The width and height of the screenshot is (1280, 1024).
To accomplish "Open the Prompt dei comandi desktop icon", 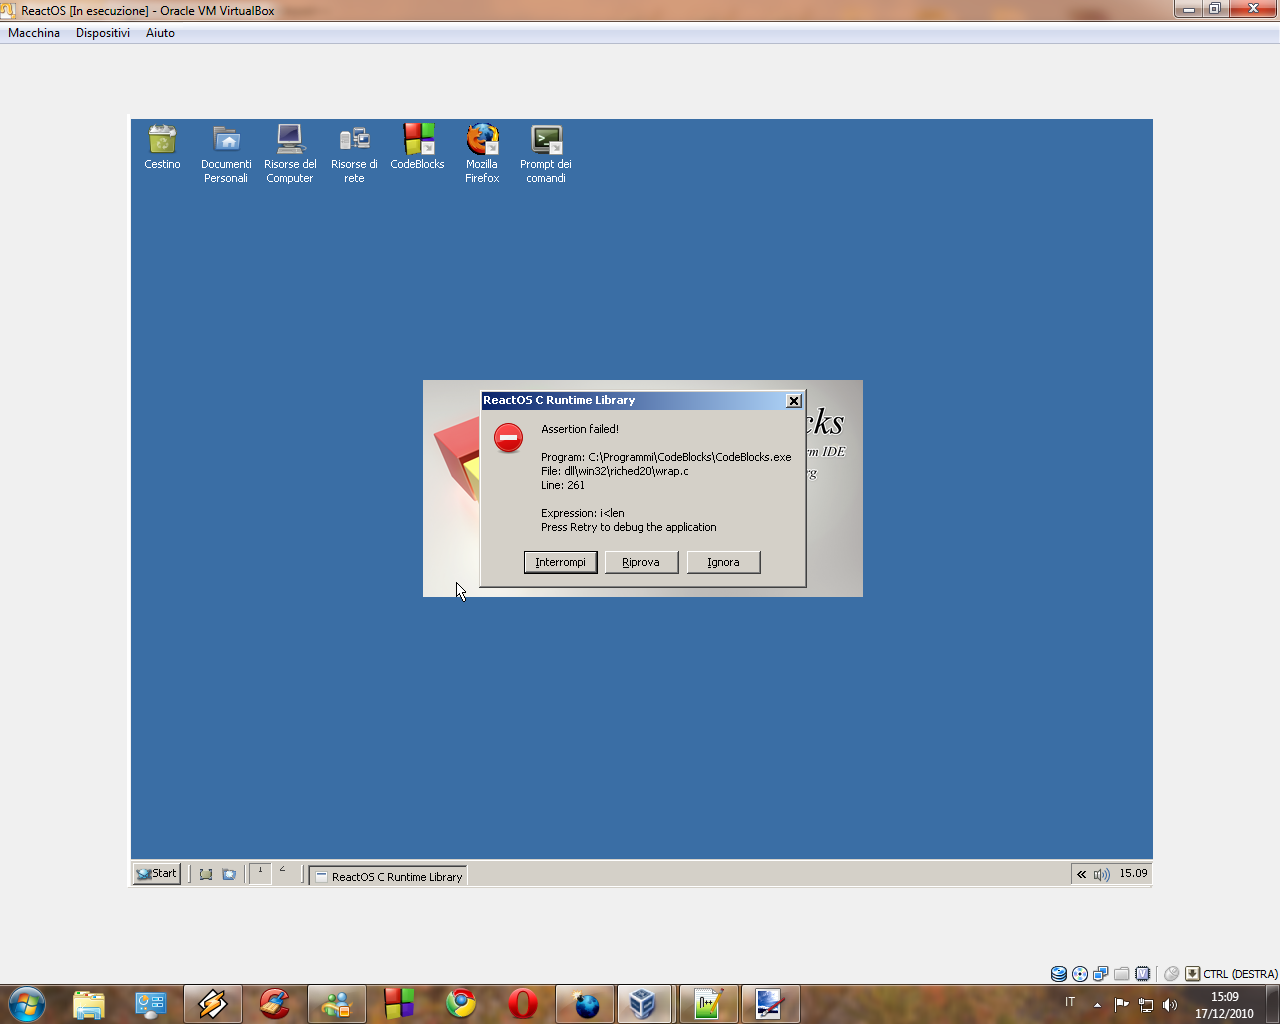I will (546, 154).
